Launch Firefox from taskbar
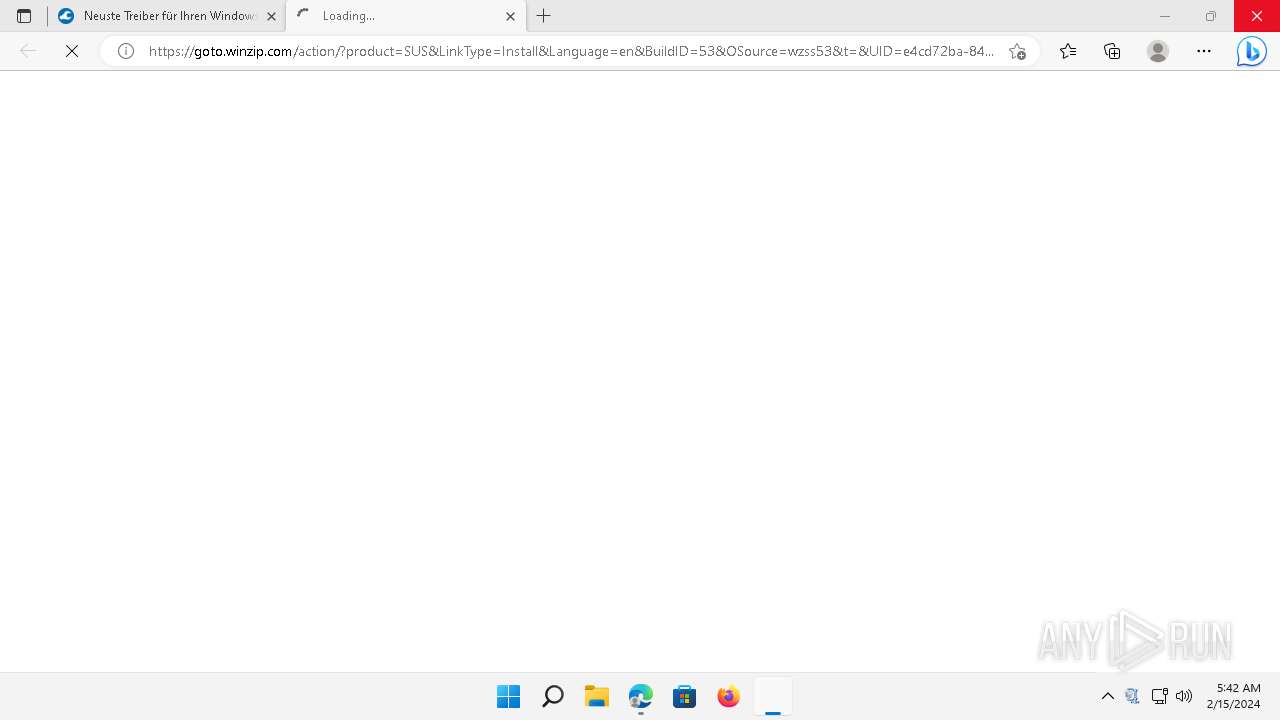The width and height of the screenshot is (1280, 720). [x=729, y=696]
